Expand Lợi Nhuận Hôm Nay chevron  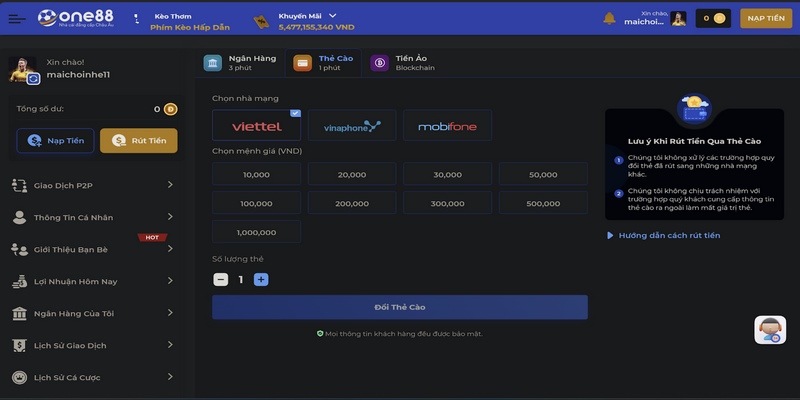(x=170, y=281)
